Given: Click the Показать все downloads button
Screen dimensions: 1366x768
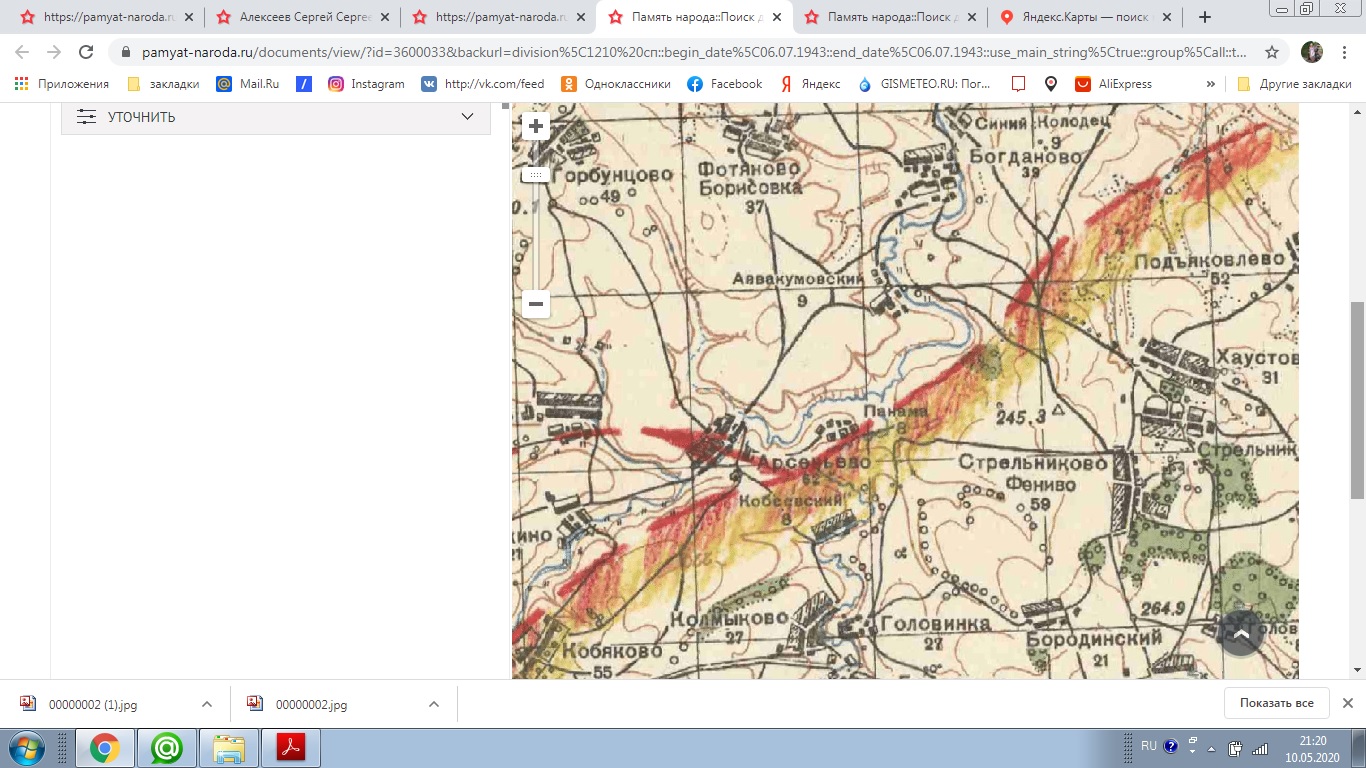Looking at the screenshot, I should coord(1276,703).
